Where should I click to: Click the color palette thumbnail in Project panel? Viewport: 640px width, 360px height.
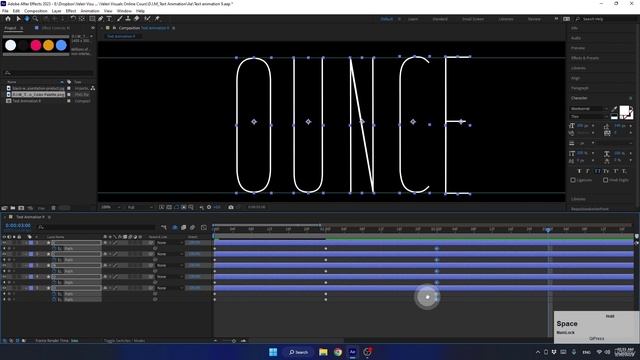(x=36, y=45)
